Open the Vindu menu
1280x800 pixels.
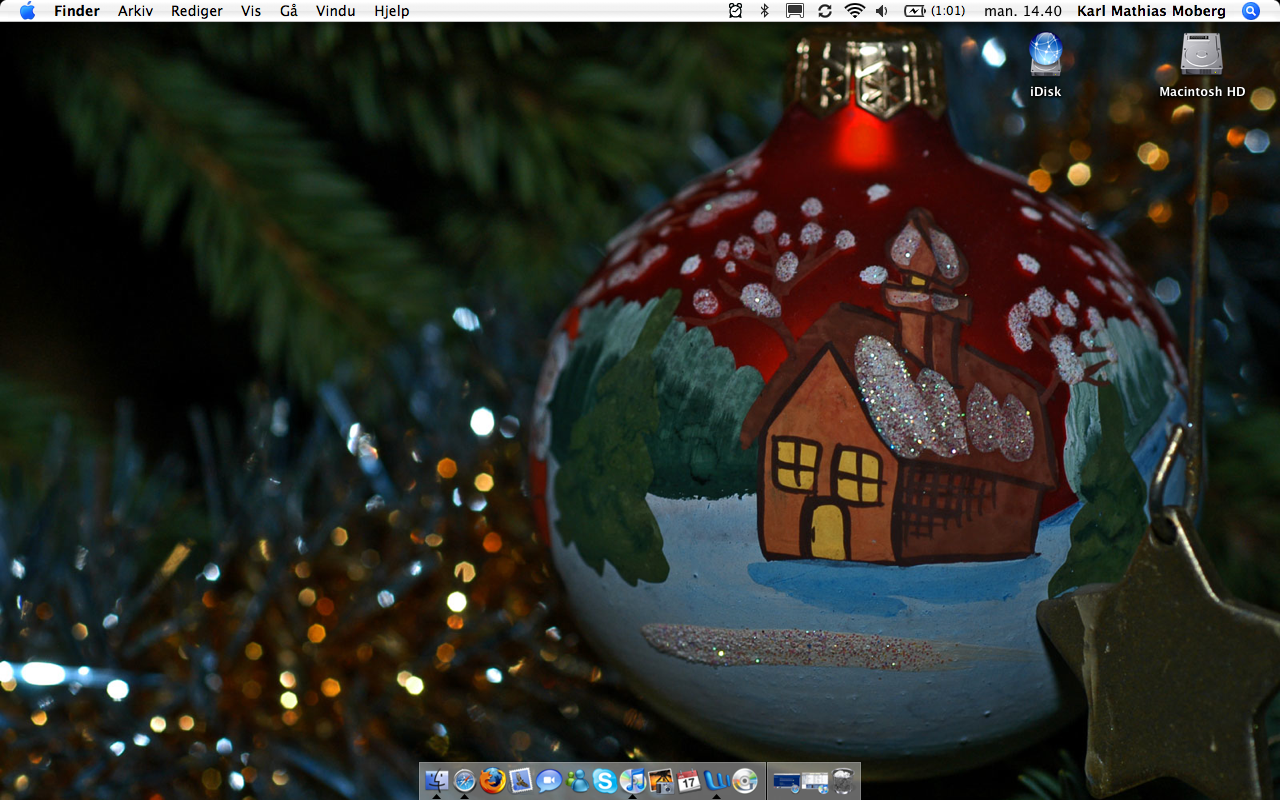(336, 11)
